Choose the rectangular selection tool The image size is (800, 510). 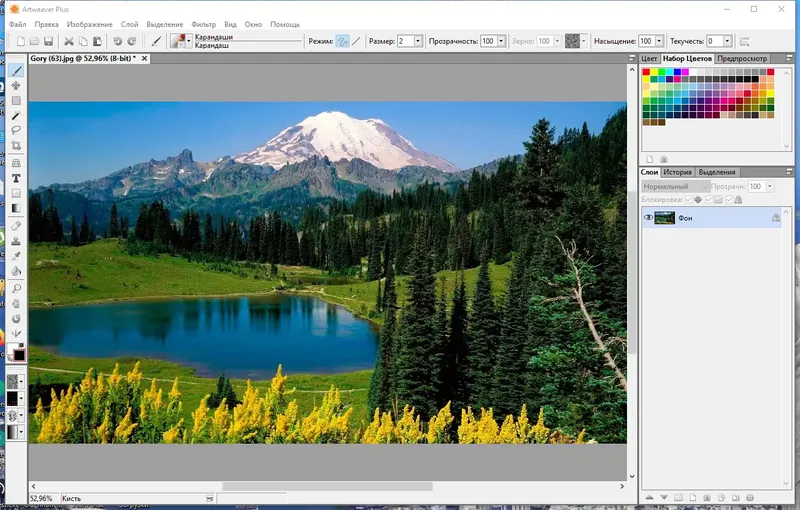click(x=16, y=101)
